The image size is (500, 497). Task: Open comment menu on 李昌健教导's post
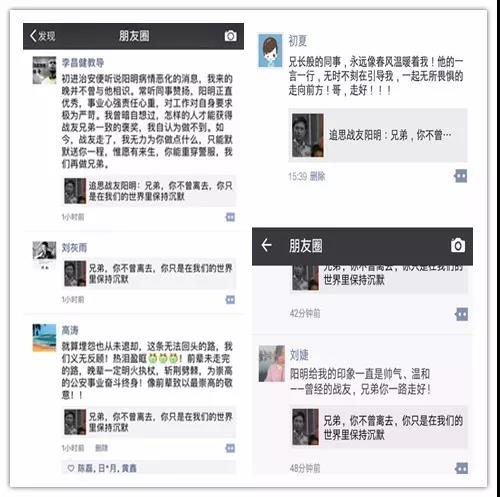pos(230,217)
